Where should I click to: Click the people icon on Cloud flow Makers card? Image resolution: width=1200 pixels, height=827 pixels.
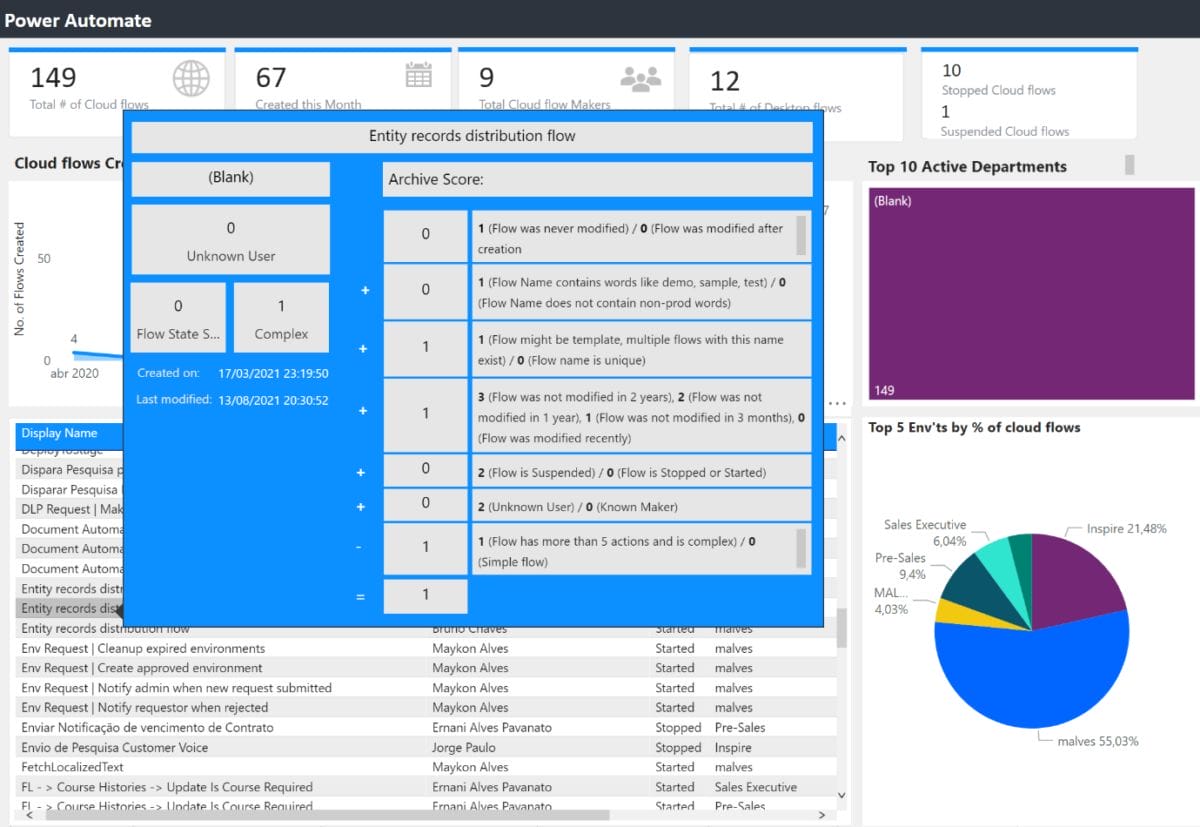[x=645, y=78]
